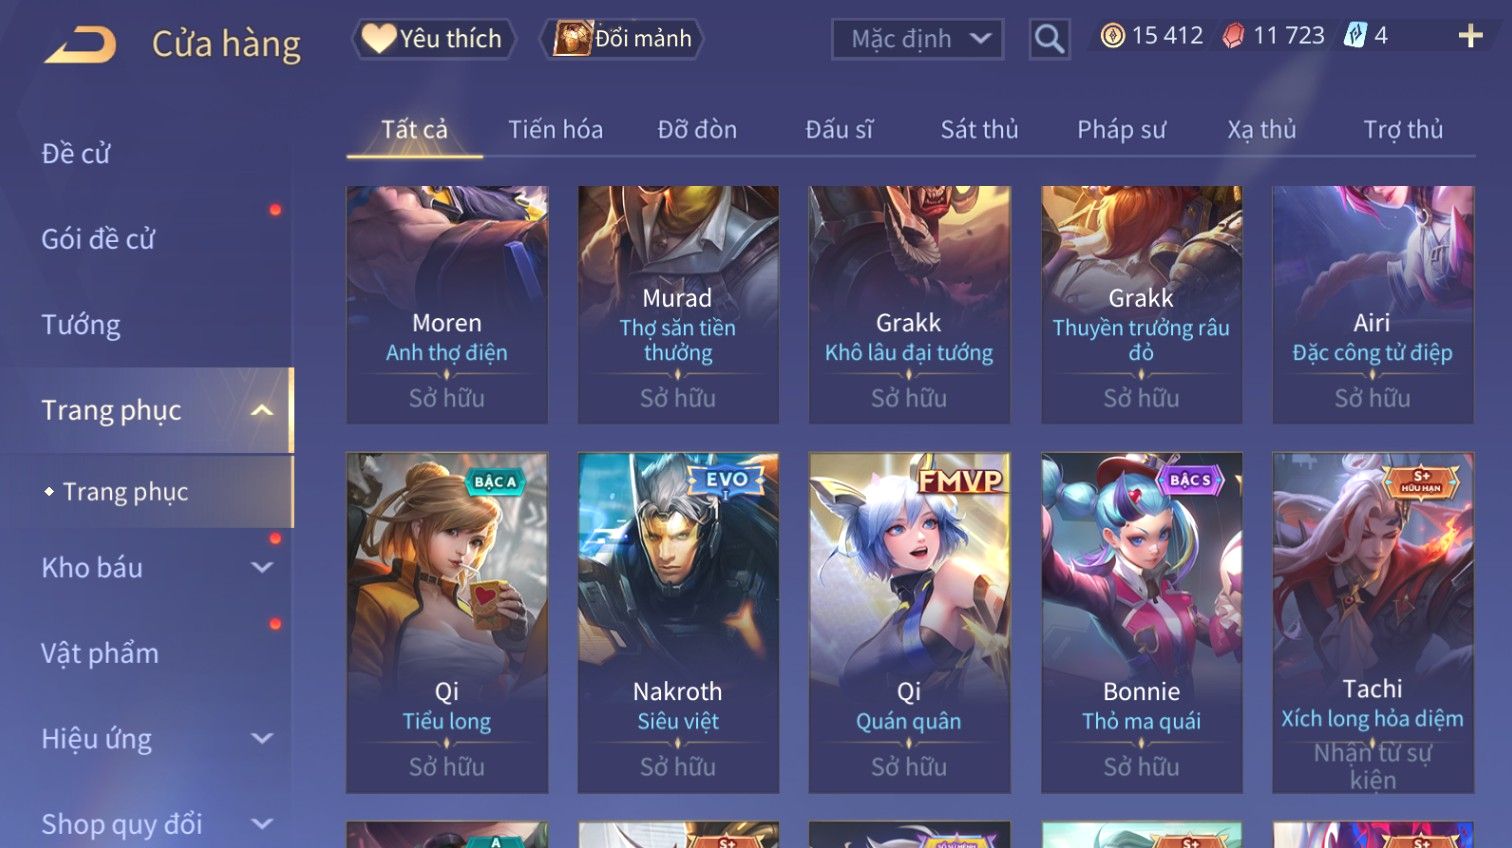
Task: Expand the Kho báu sidebar section
Action: [262, 567]
